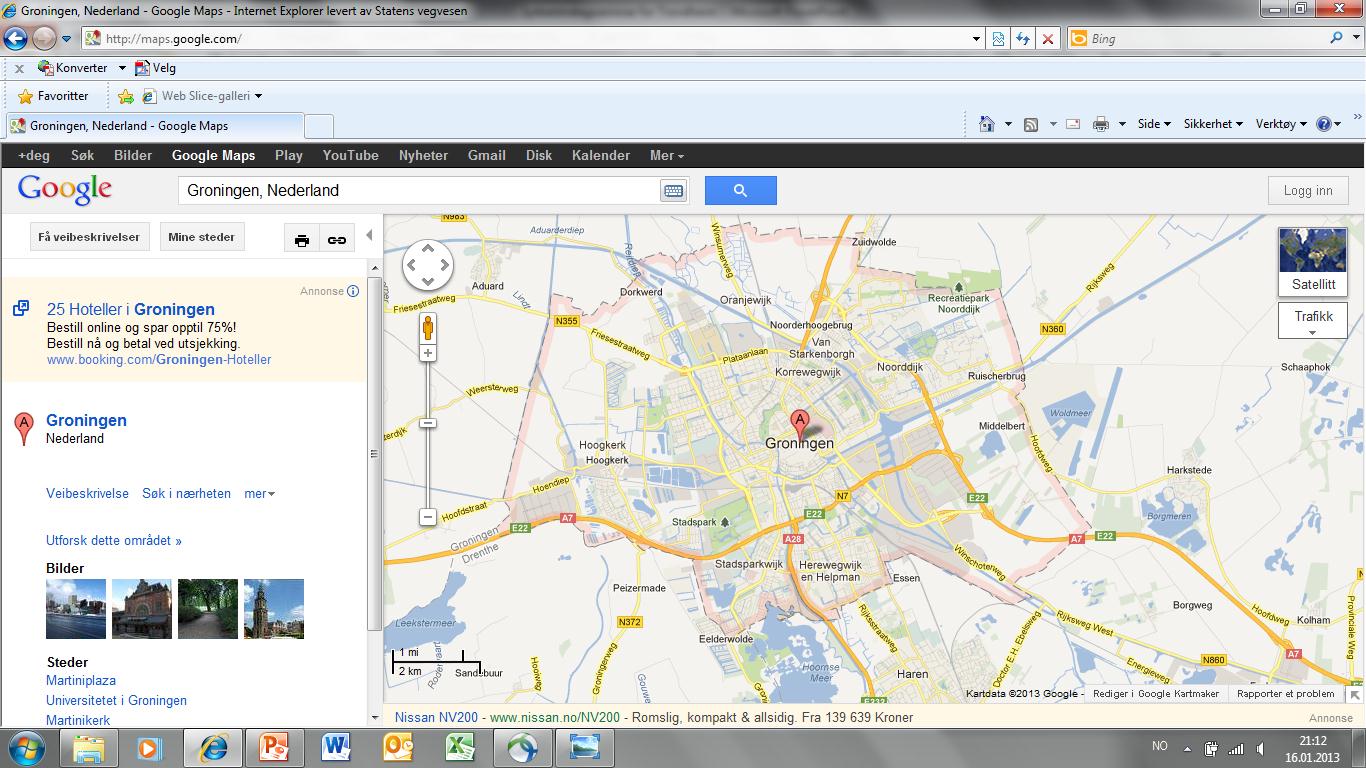Click the ad info icon next to Annonse

click(x=353, y=291)
